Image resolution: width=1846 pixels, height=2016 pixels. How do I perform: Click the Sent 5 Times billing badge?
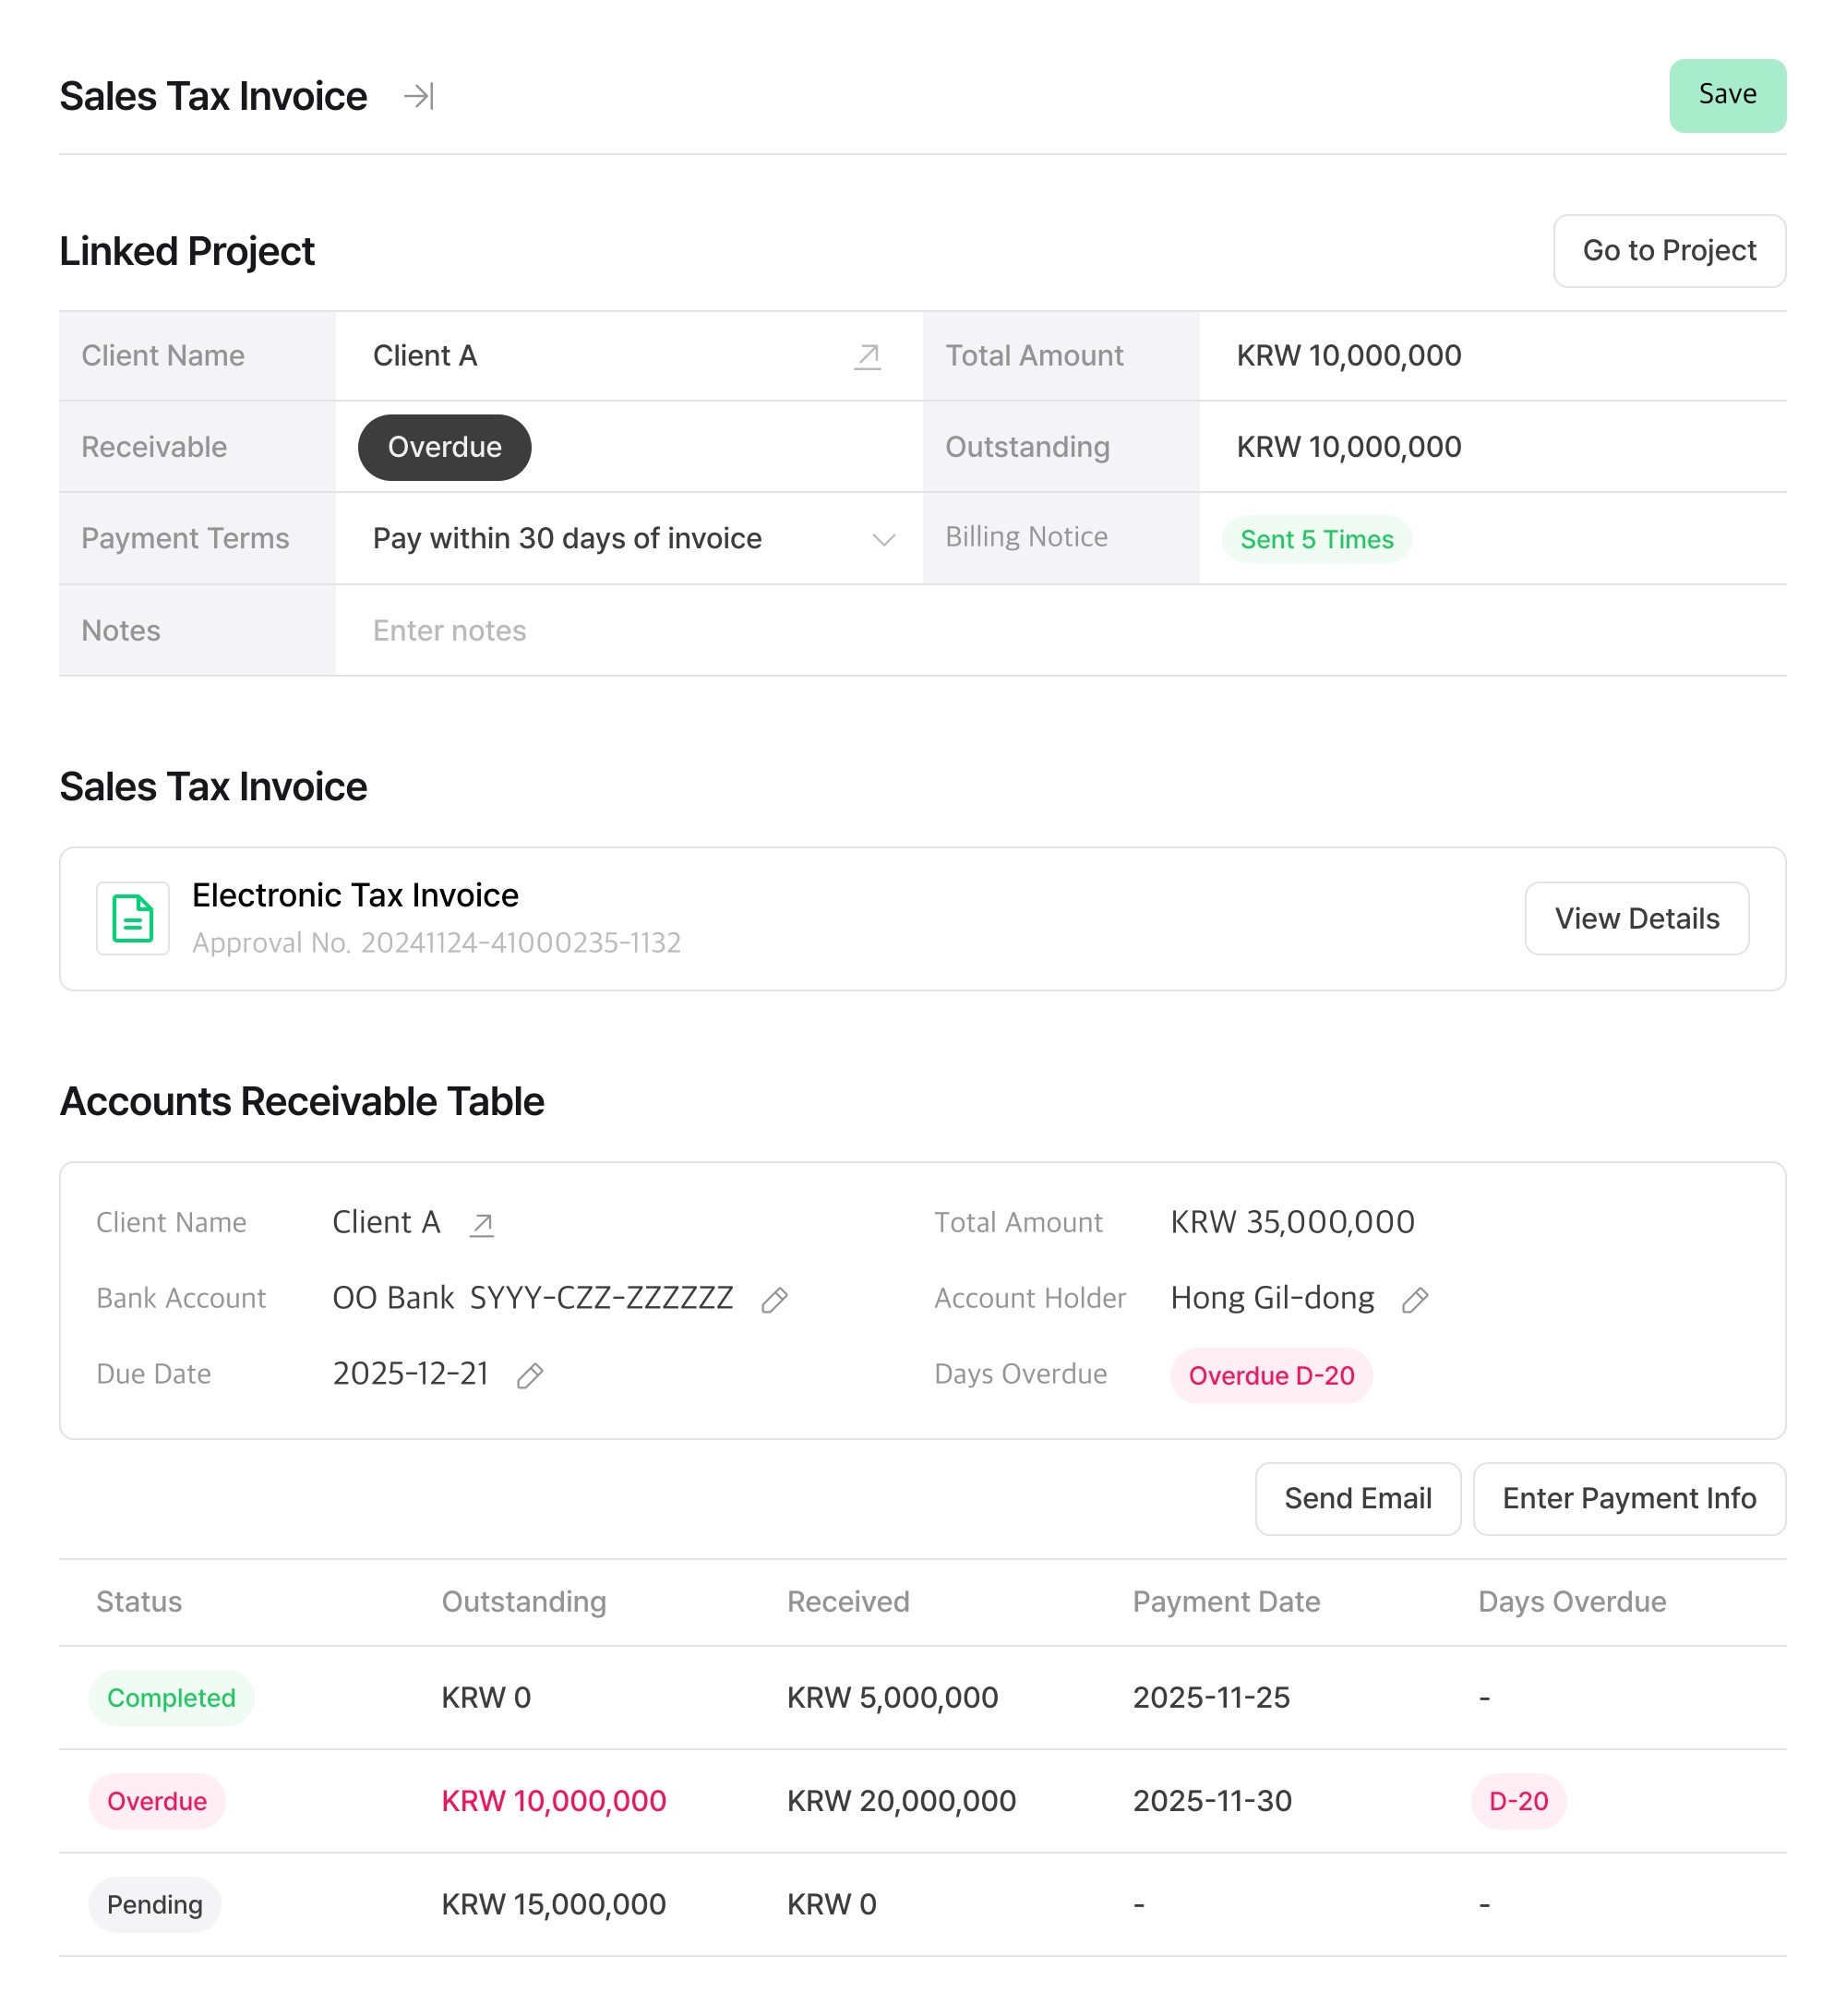coord(1316,539)
